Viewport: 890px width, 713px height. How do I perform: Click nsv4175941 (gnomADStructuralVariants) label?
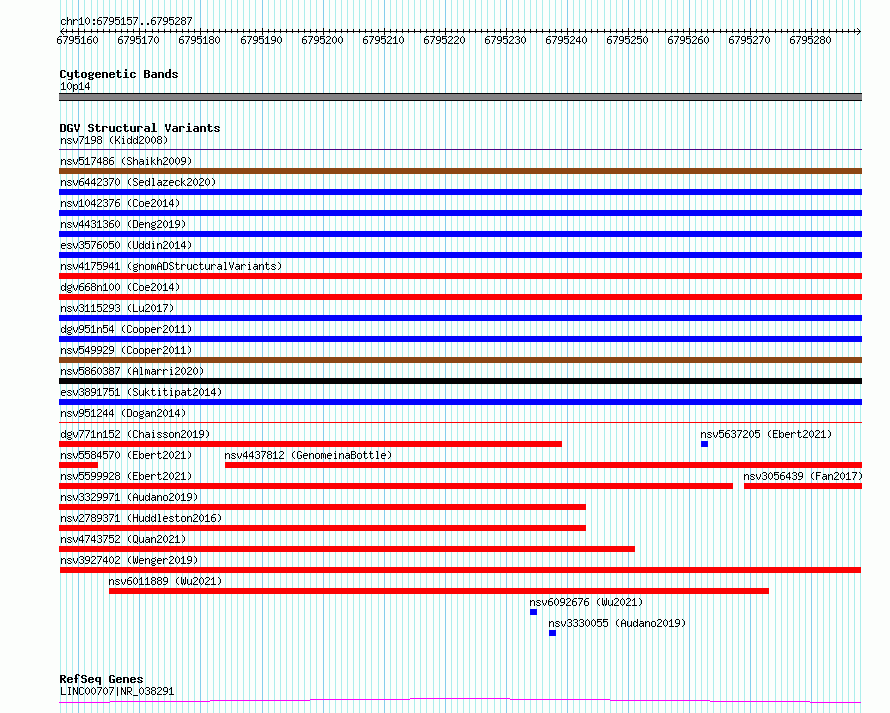coord(171,266)
